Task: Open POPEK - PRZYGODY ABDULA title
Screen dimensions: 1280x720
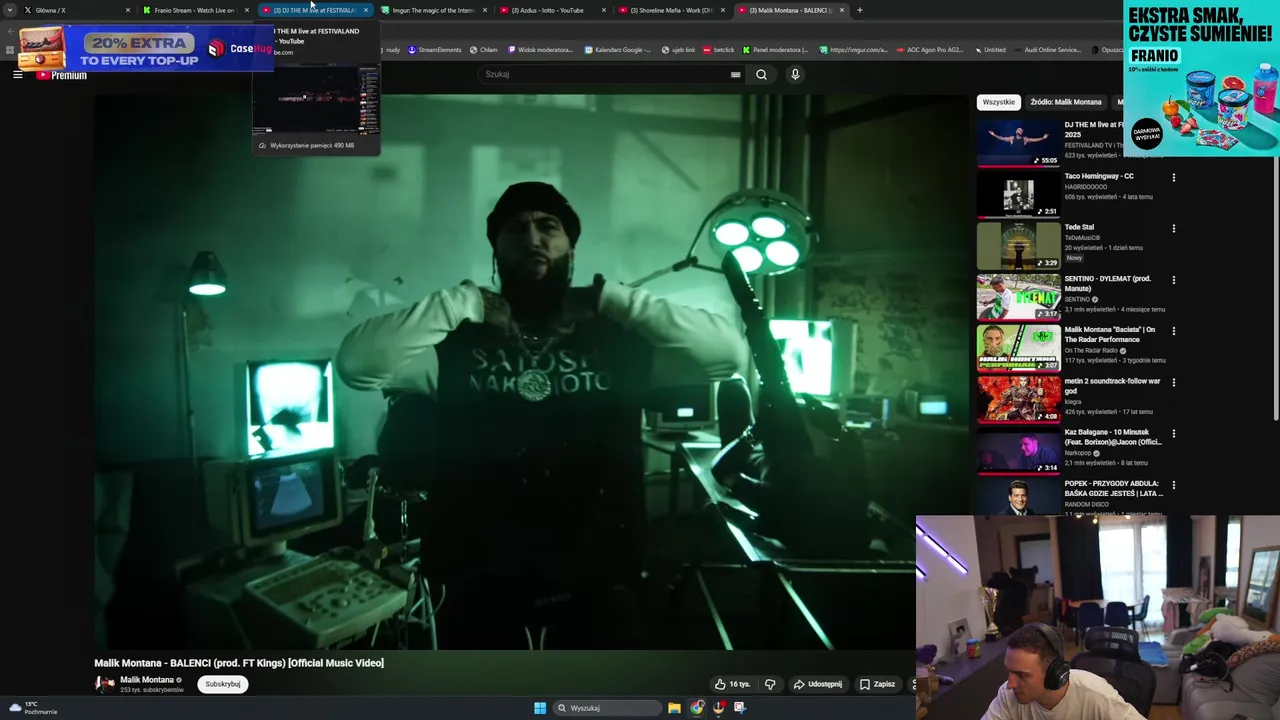Action: tap(1113, 488)
